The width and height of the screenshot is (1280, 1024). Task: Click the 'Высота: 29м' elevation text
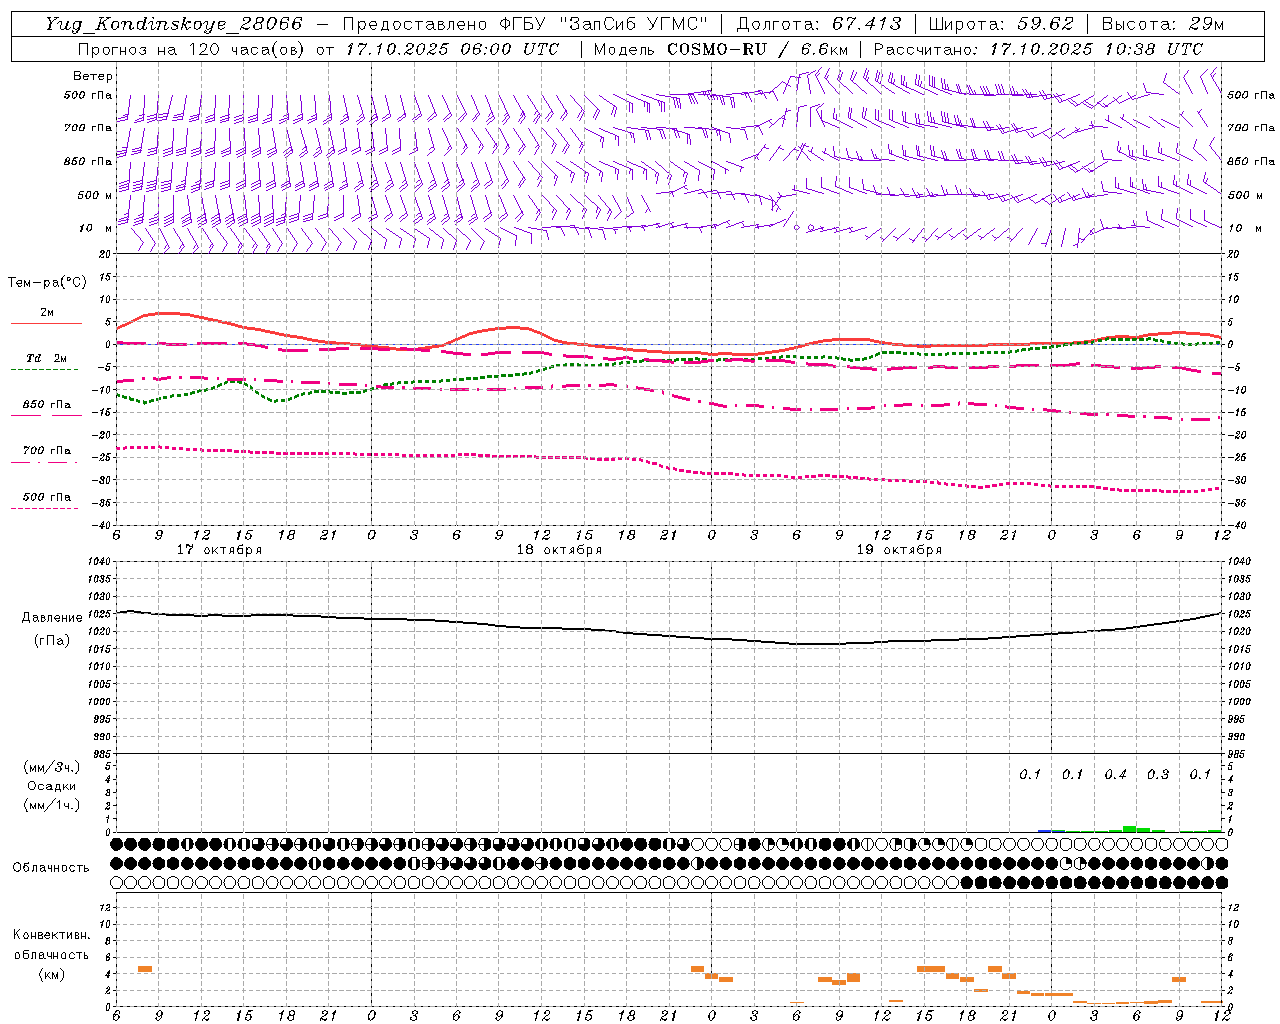point(1162,24)
